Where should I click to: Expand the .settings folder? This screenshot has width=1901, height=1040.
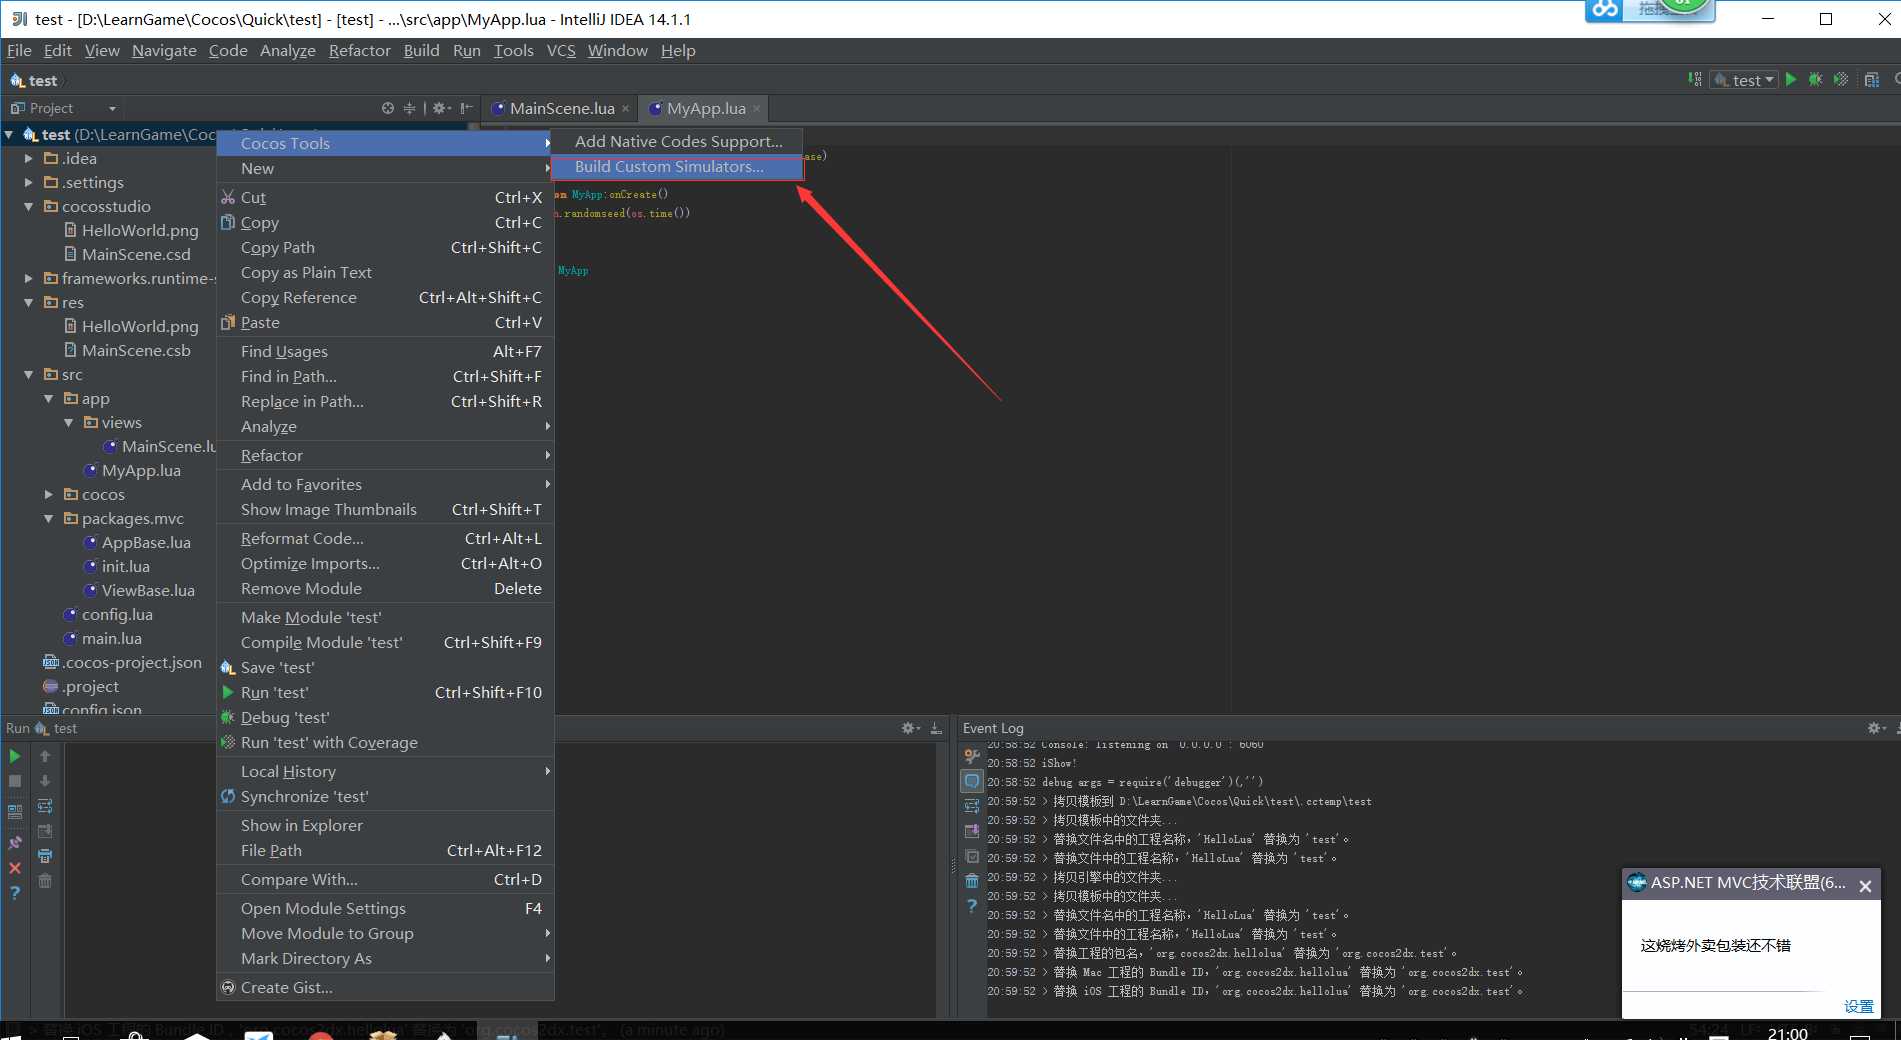coord(28,182)
